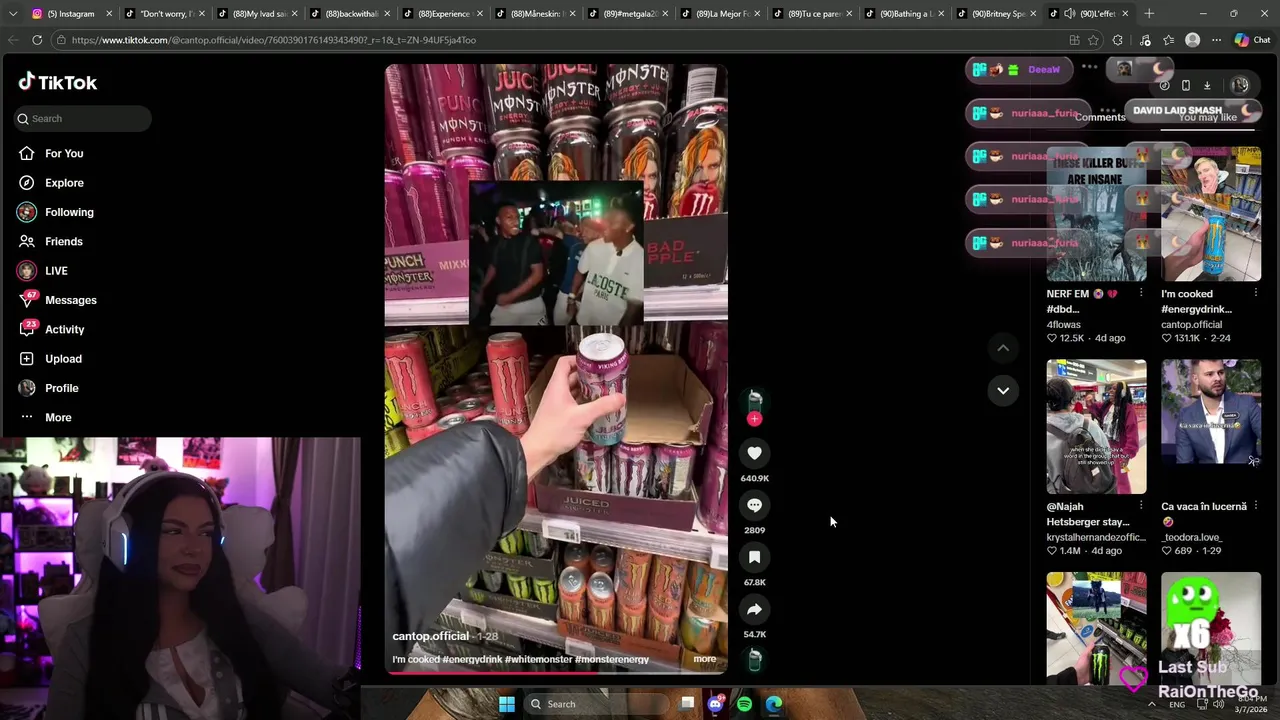Open the TikTok profile avatar at top right

1240,85
